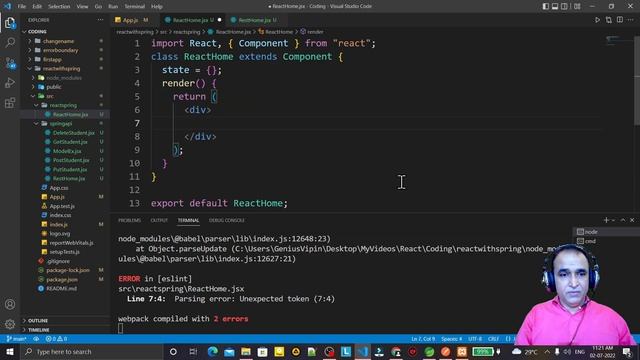The image size is (640, 360).
Task: Open README.md in the explorer
Action: (x=61, y=289)
